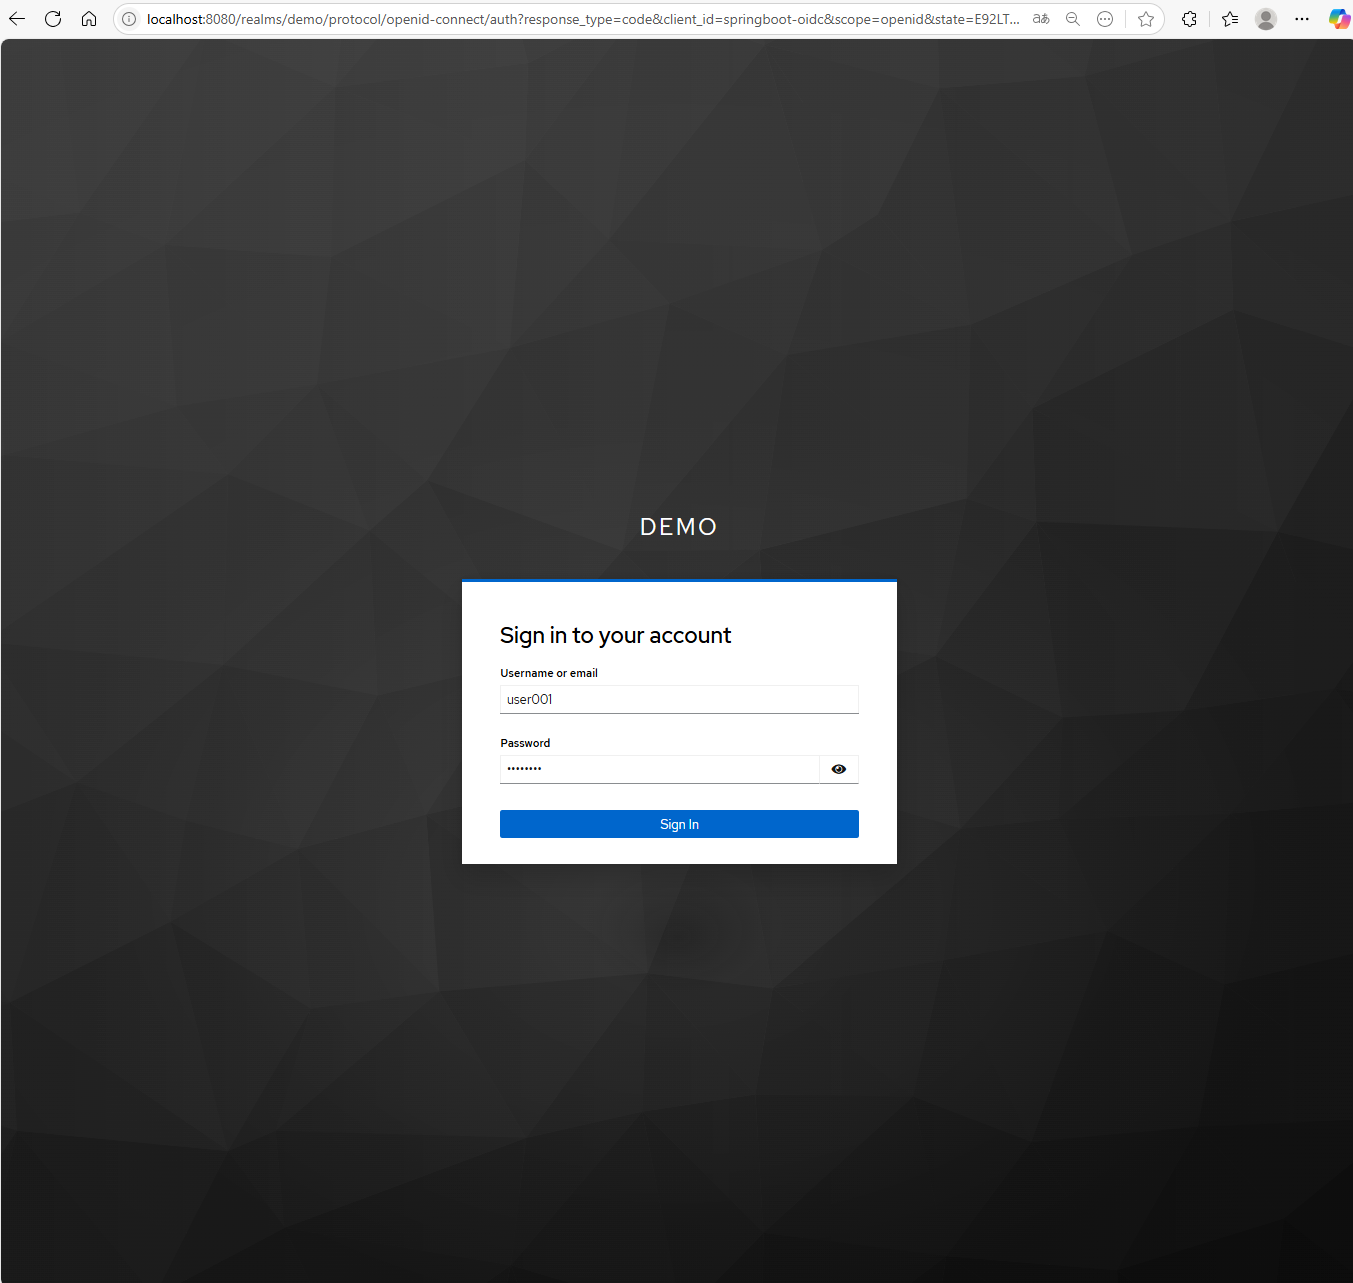Focus the Password input field

pos(660,769)
